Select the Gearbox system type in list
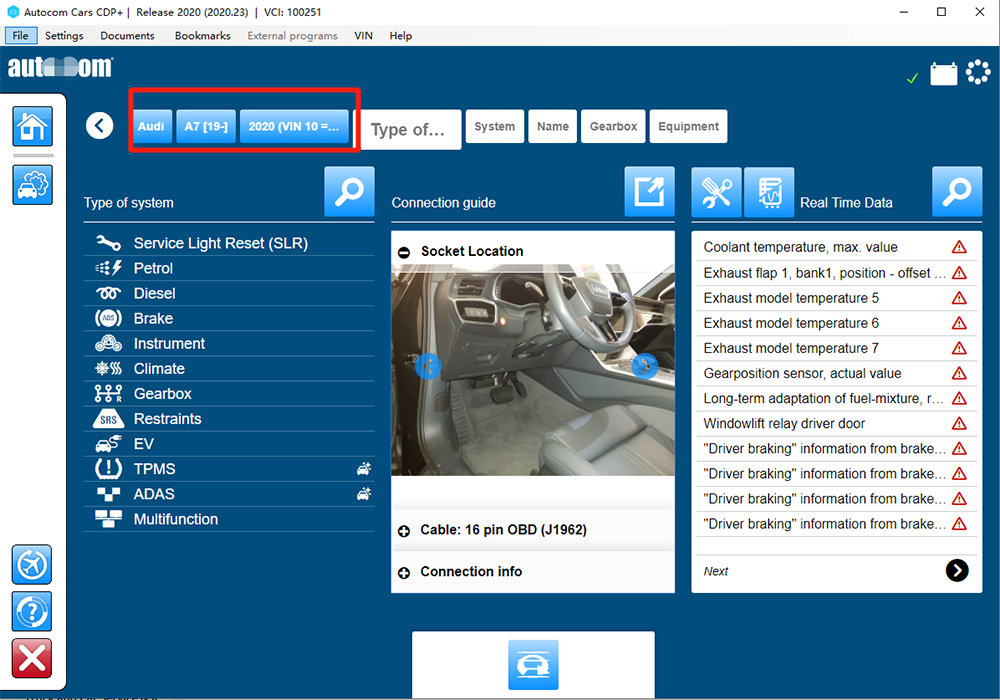 point(229,393)
